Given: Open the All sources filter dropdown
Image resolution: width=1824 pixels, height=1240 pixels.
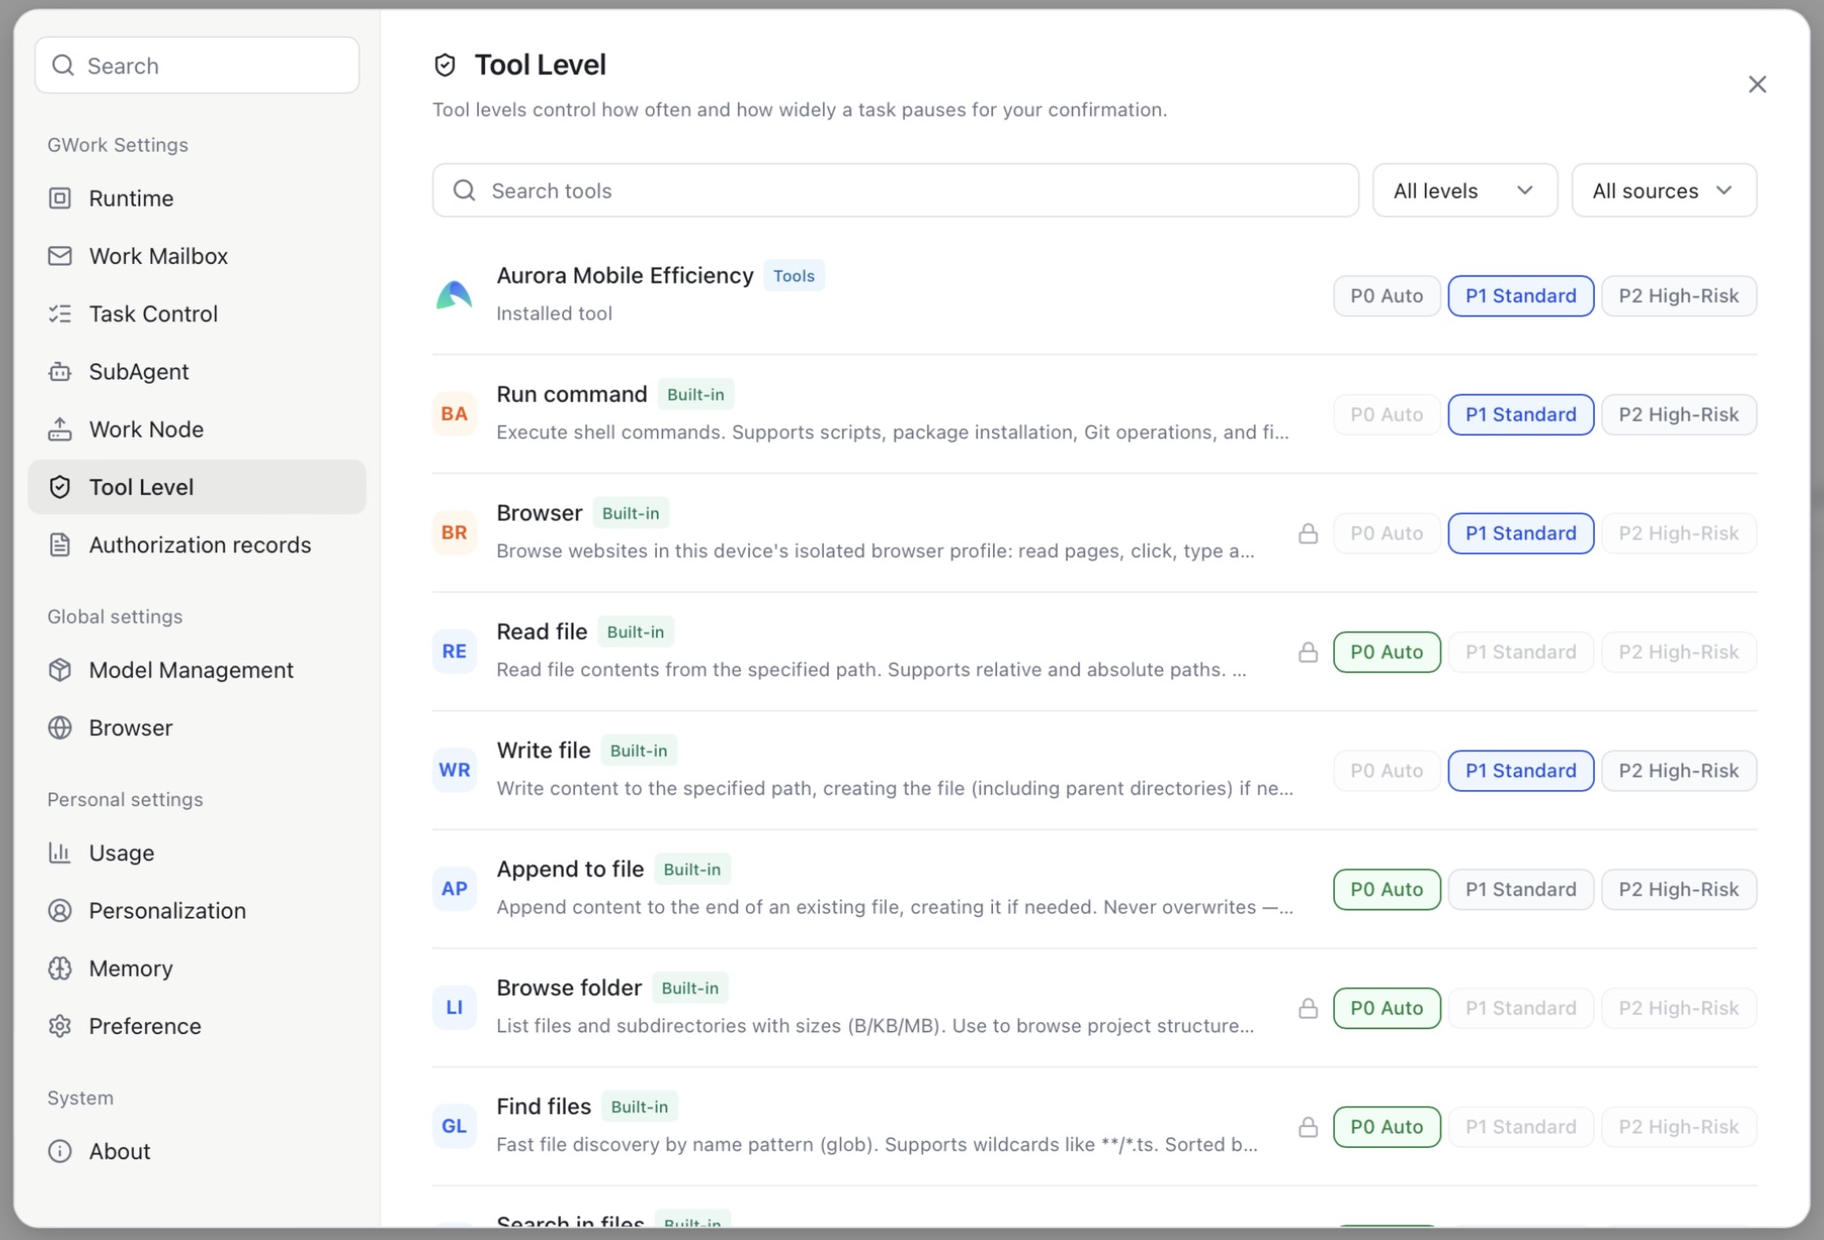Looking at the screenshot, I should (1663, 190).
